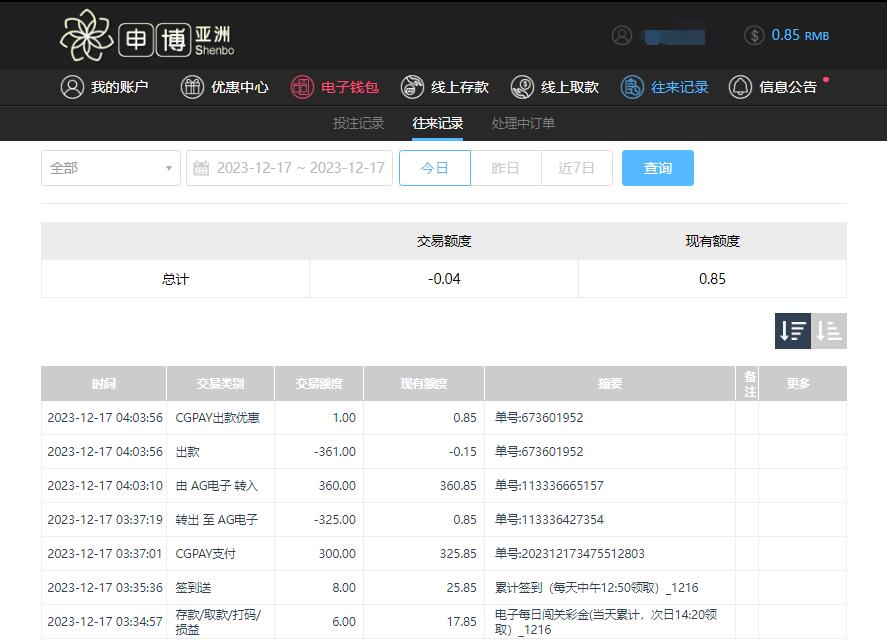Open 我的账户 account icon
Viewport: 887px width, 640px height.
pyautogui.click(x=72, y=87)
